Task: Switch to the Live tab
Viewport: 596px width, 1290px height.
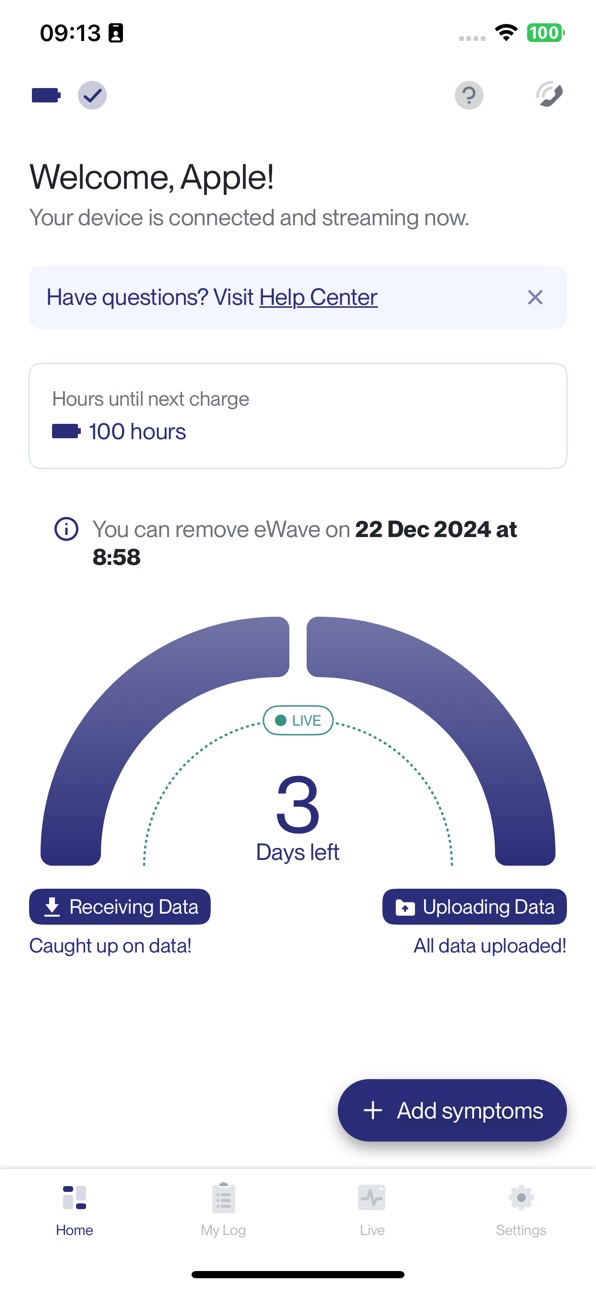Action: click(372, 1210)
